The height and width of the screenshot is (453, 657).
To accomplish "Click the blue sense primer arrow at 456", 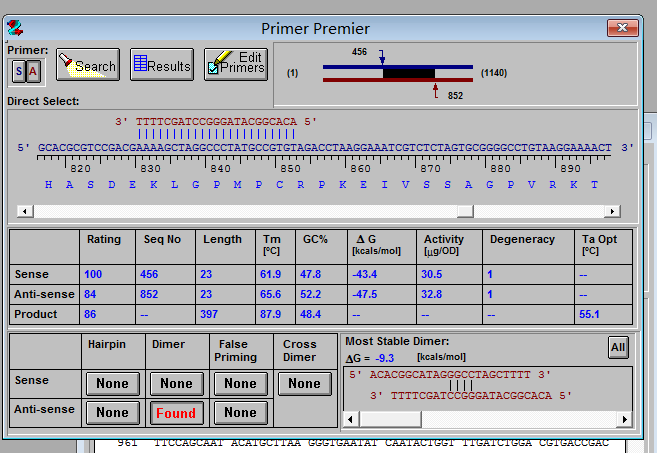I will pyautogui.click(x=382, y=57).
